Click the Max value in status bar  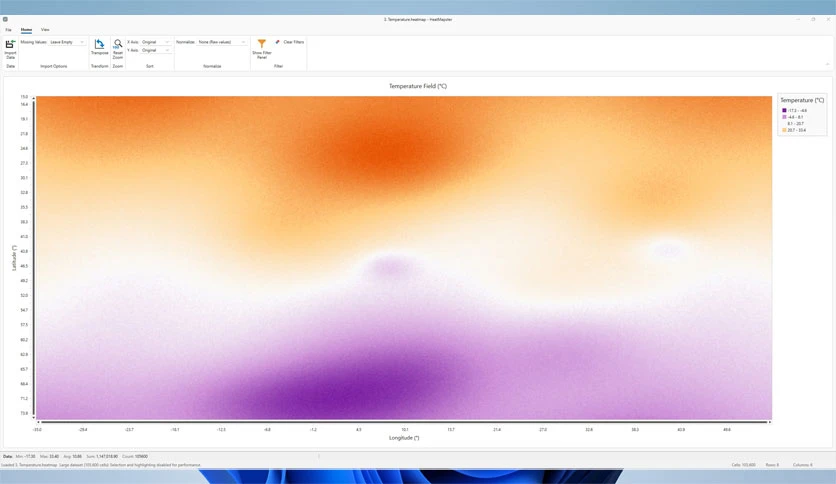click(50, 456)
